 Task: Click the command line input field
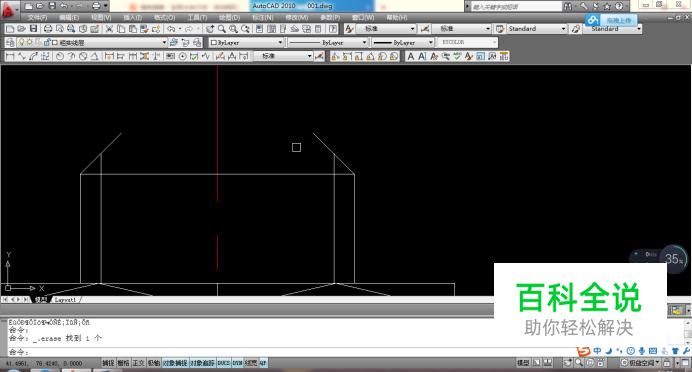[291, 352]
